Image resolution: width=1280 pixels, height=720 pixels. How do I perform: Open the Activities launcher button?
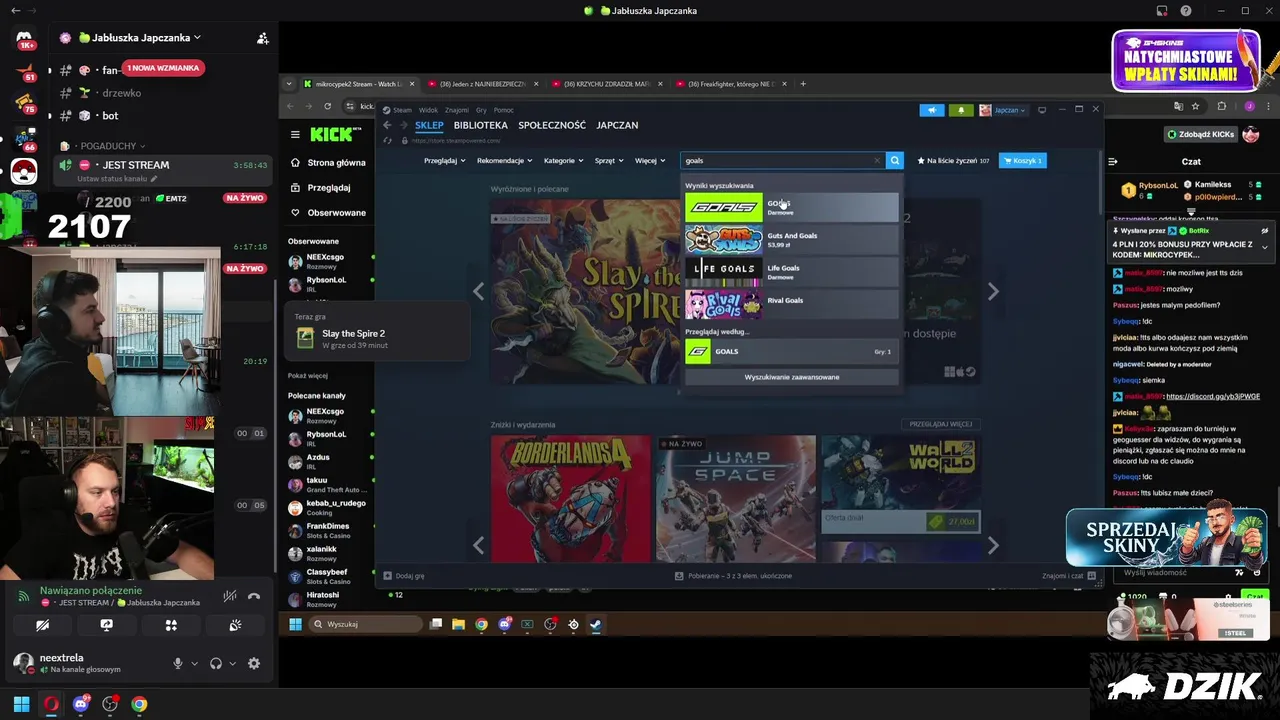[171, 625]
